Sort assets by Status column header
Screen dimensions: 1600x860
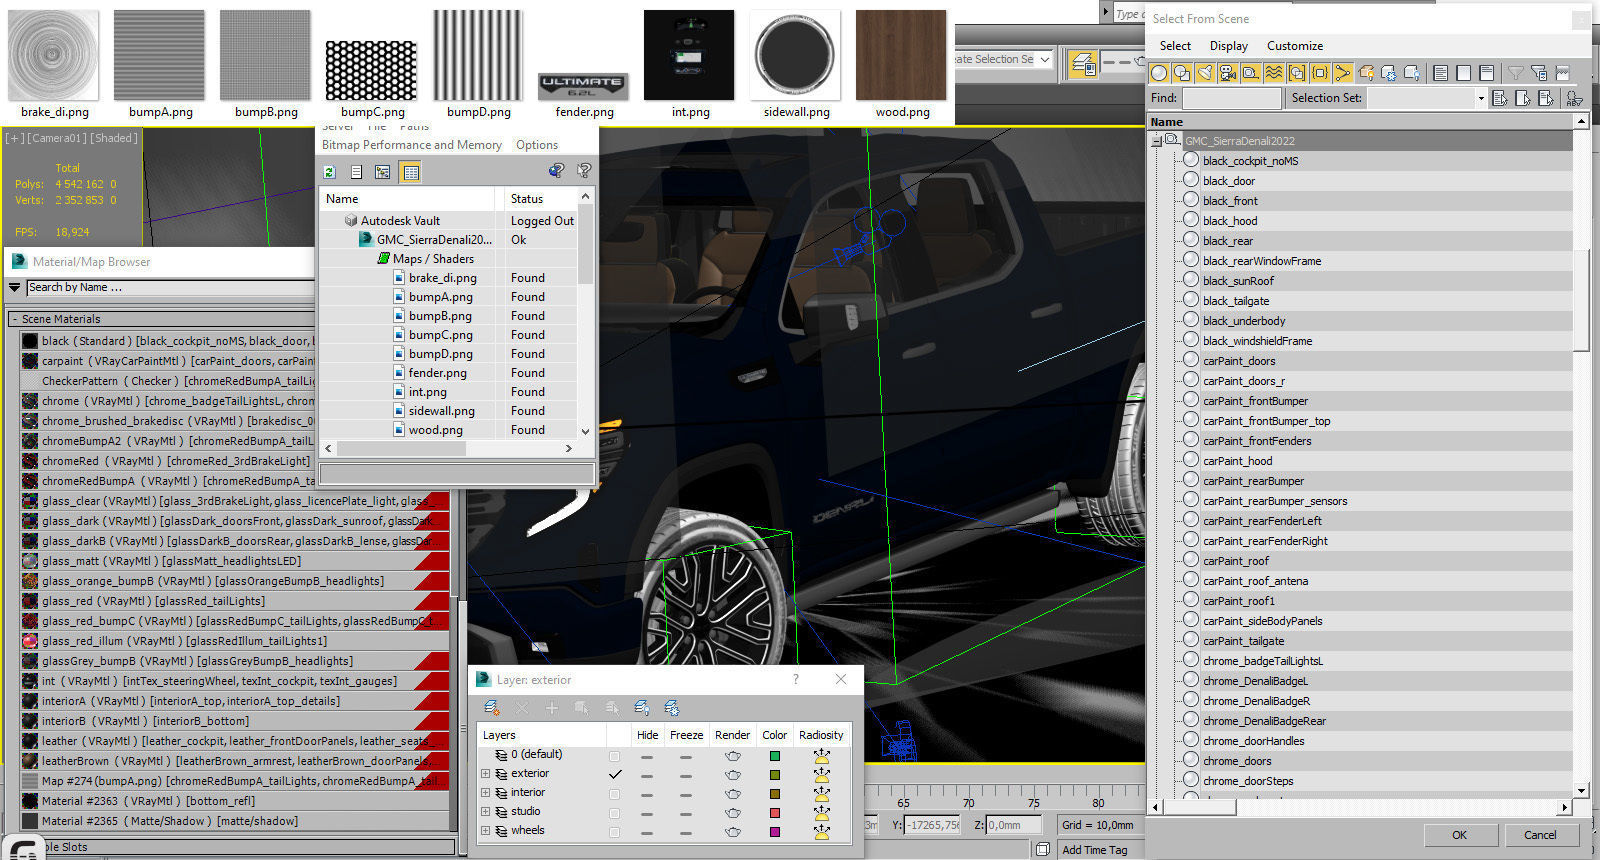(539, 199)
